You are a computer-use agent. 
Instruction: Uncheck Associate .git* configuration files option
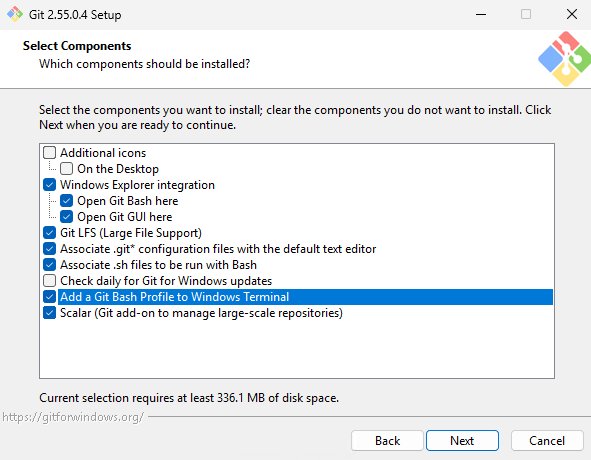click(49, 249)
